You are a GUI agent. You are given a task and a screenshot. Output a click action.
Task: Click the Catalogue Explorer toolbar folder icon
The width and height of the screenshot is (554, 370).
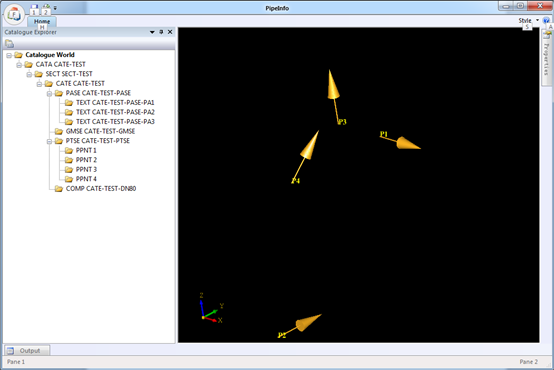click(x=10, y=44)
